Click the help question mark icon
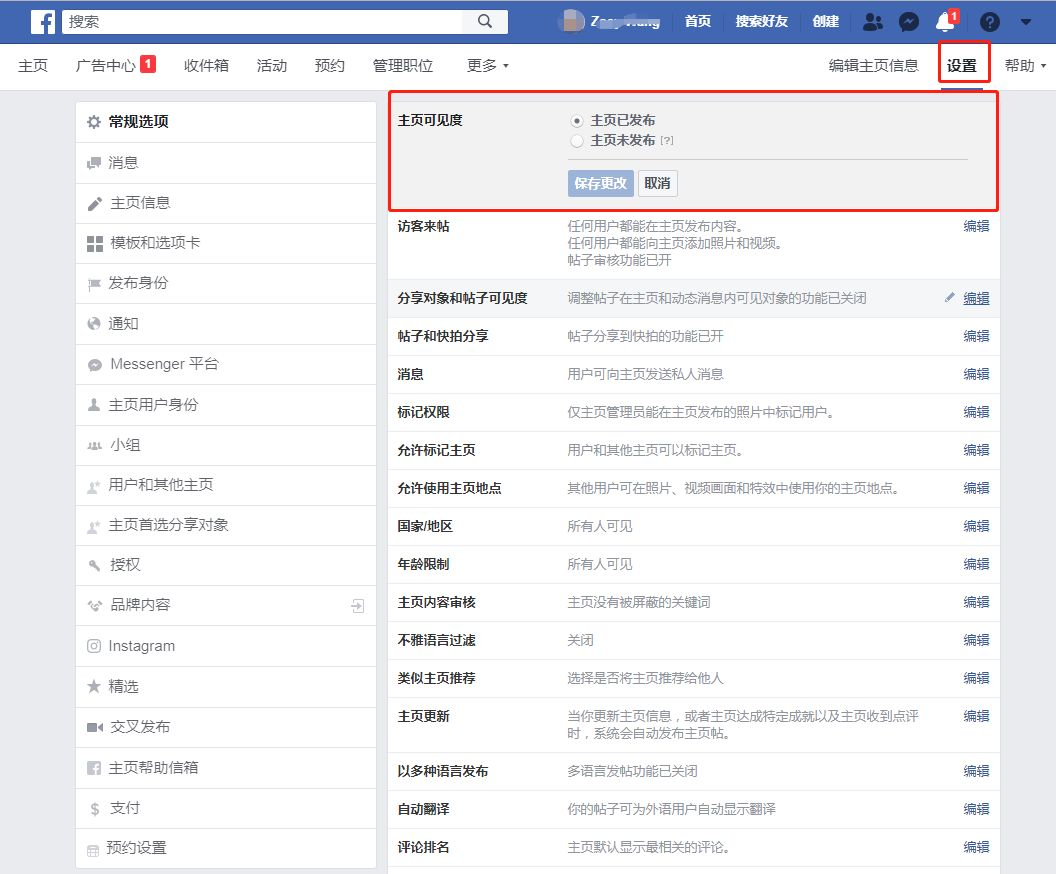 [989, 22]
